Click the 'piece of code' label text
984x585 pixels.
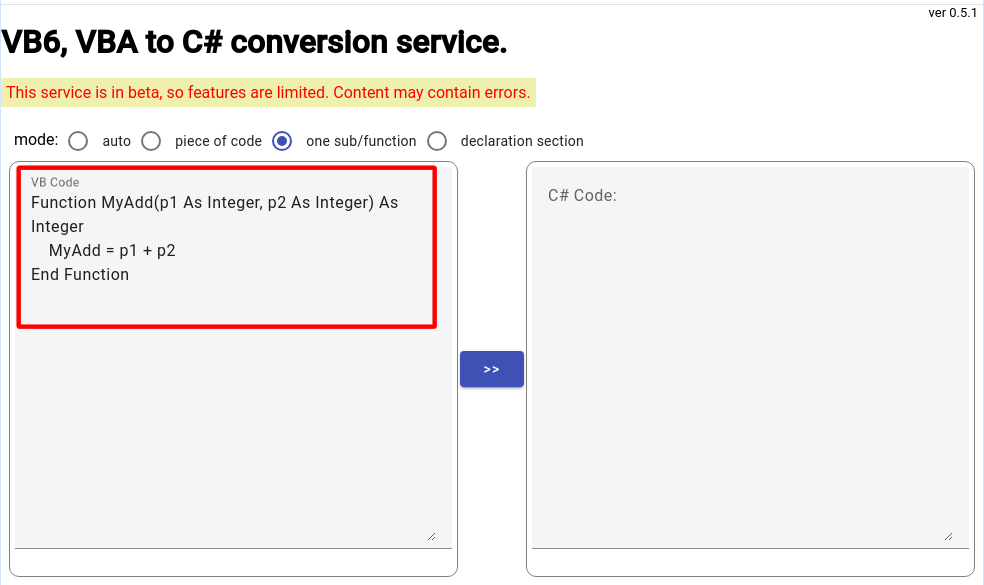pos(218,141)
